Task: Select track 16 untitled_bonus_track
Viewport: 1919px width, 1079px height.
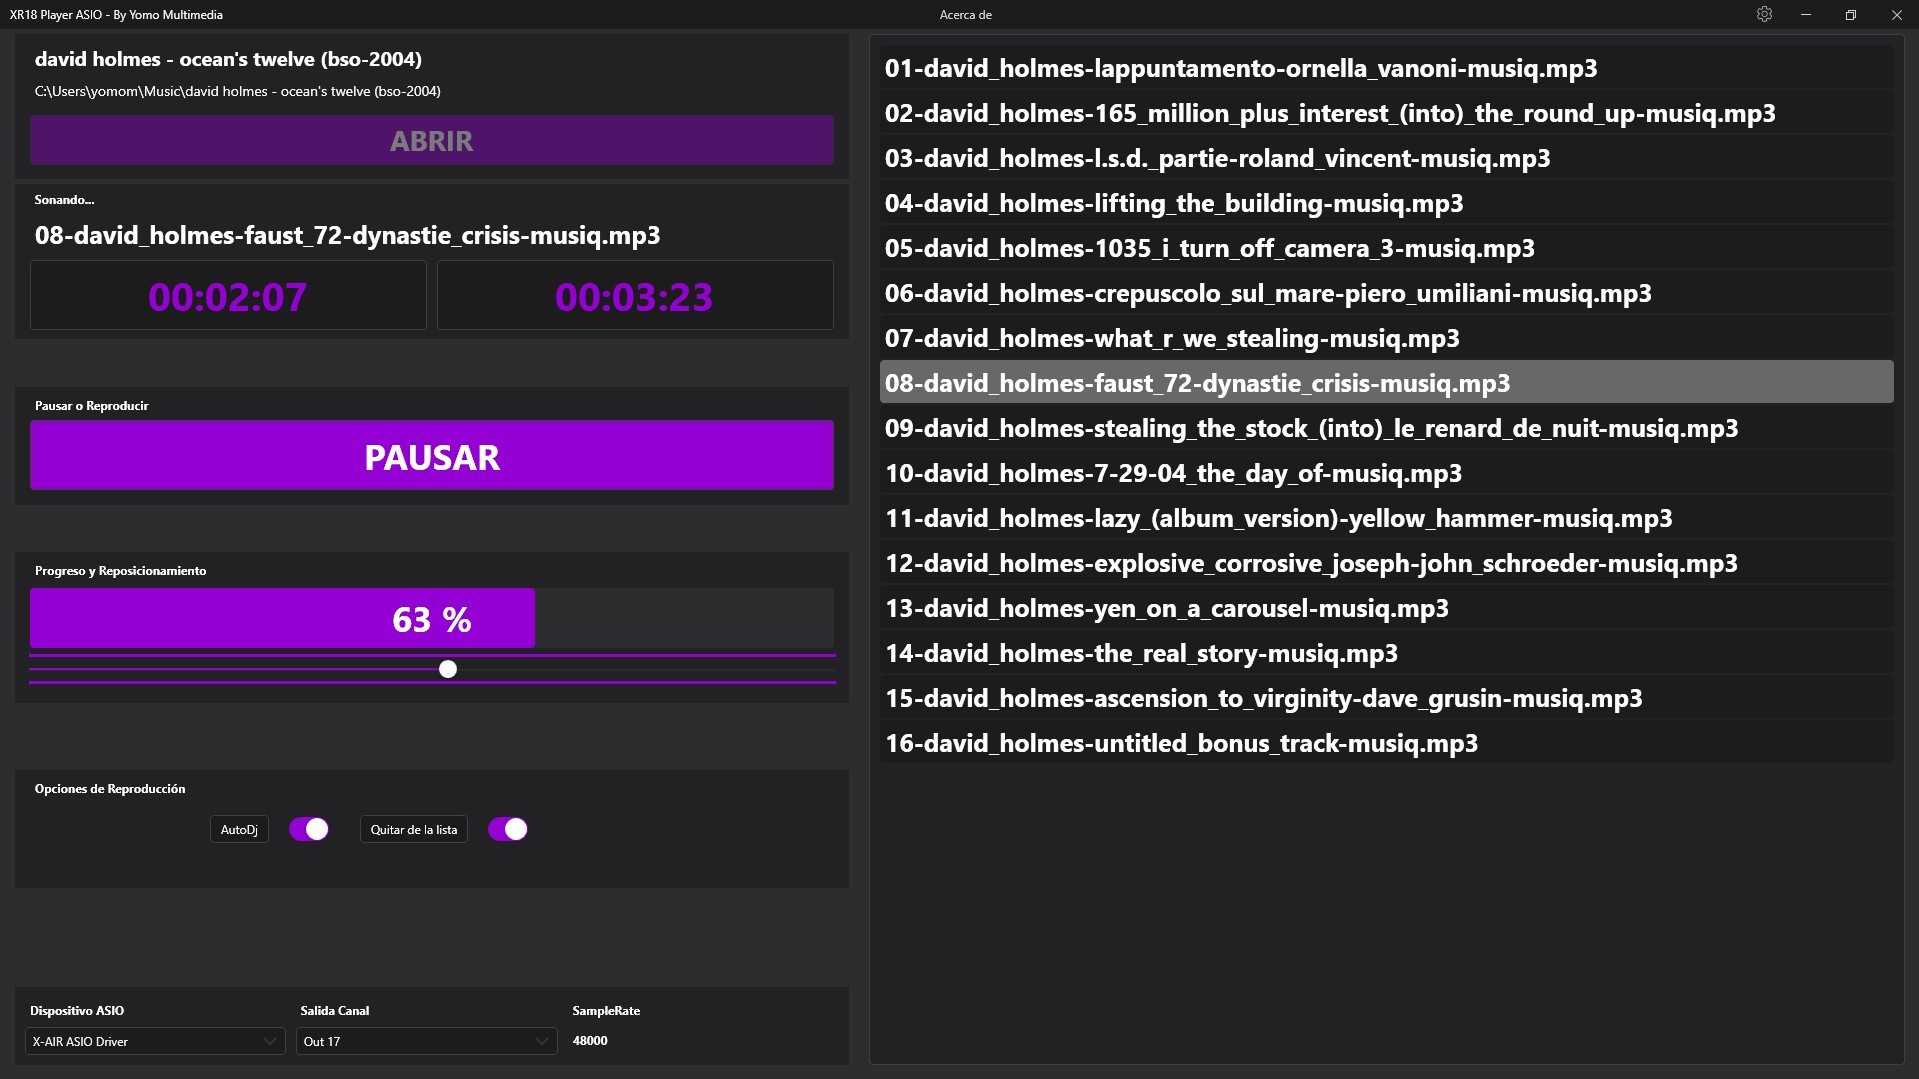Action: [1181, 743]
